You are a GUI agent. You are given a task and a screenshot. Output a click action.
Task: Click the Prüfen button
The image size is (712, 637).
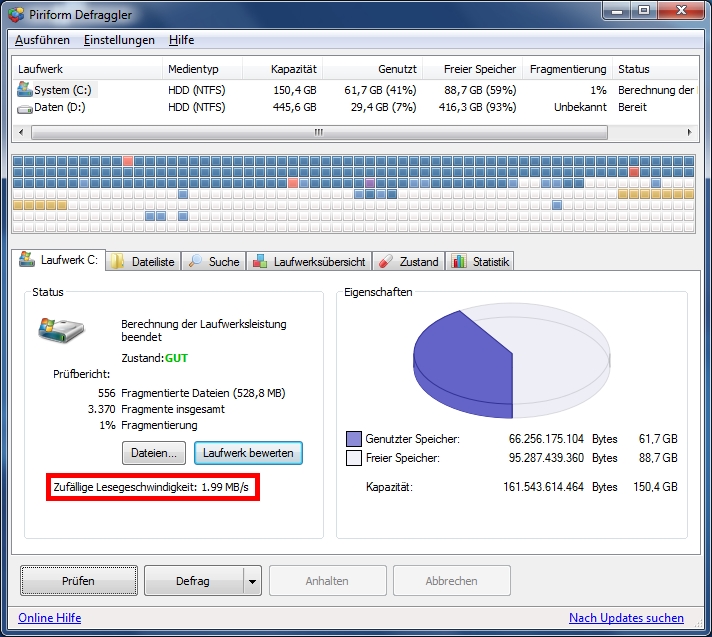click(79, 581)
